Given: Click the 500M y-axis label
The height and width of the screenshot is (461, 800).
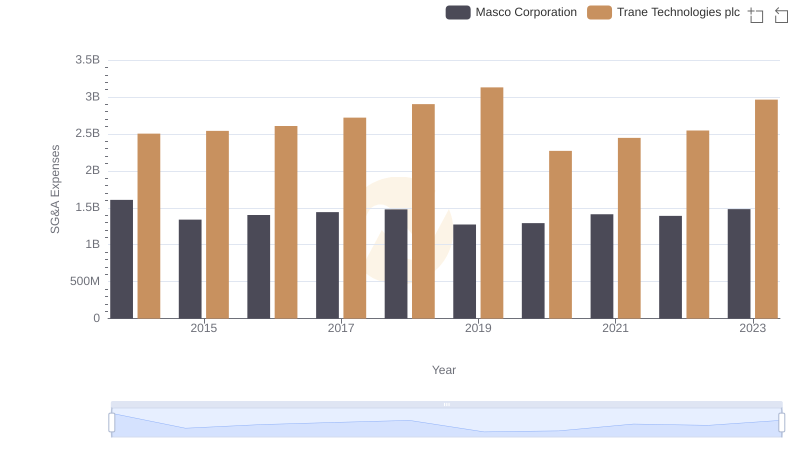Looking at the screenshot, I should (85, 281).
